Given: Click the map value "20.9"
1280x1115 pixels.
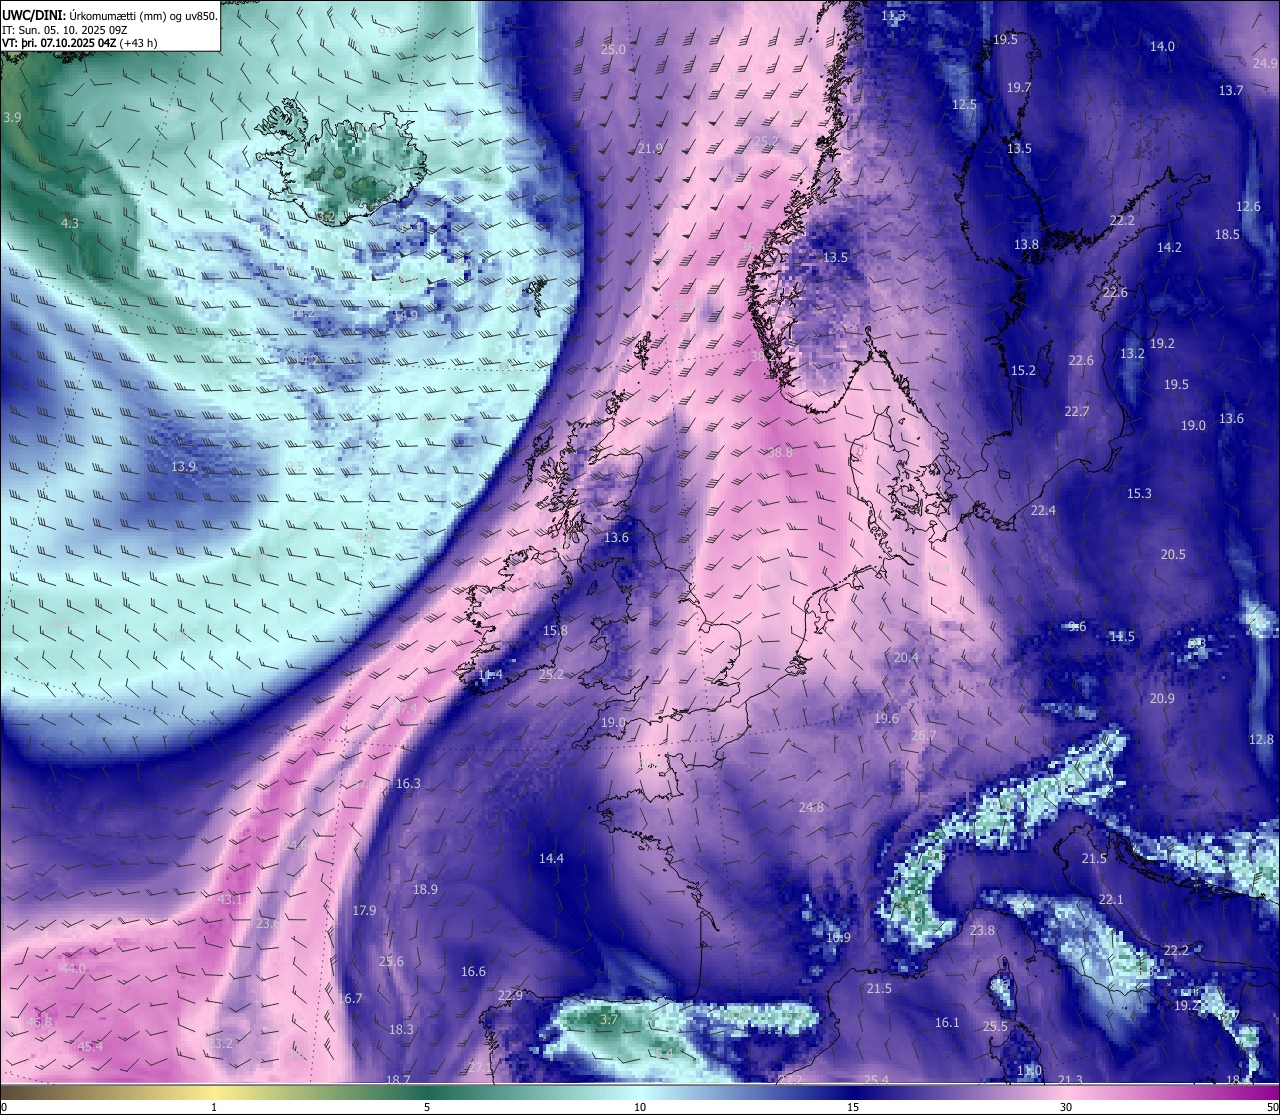Looking at the screenshot, I should pos(1162,699).
